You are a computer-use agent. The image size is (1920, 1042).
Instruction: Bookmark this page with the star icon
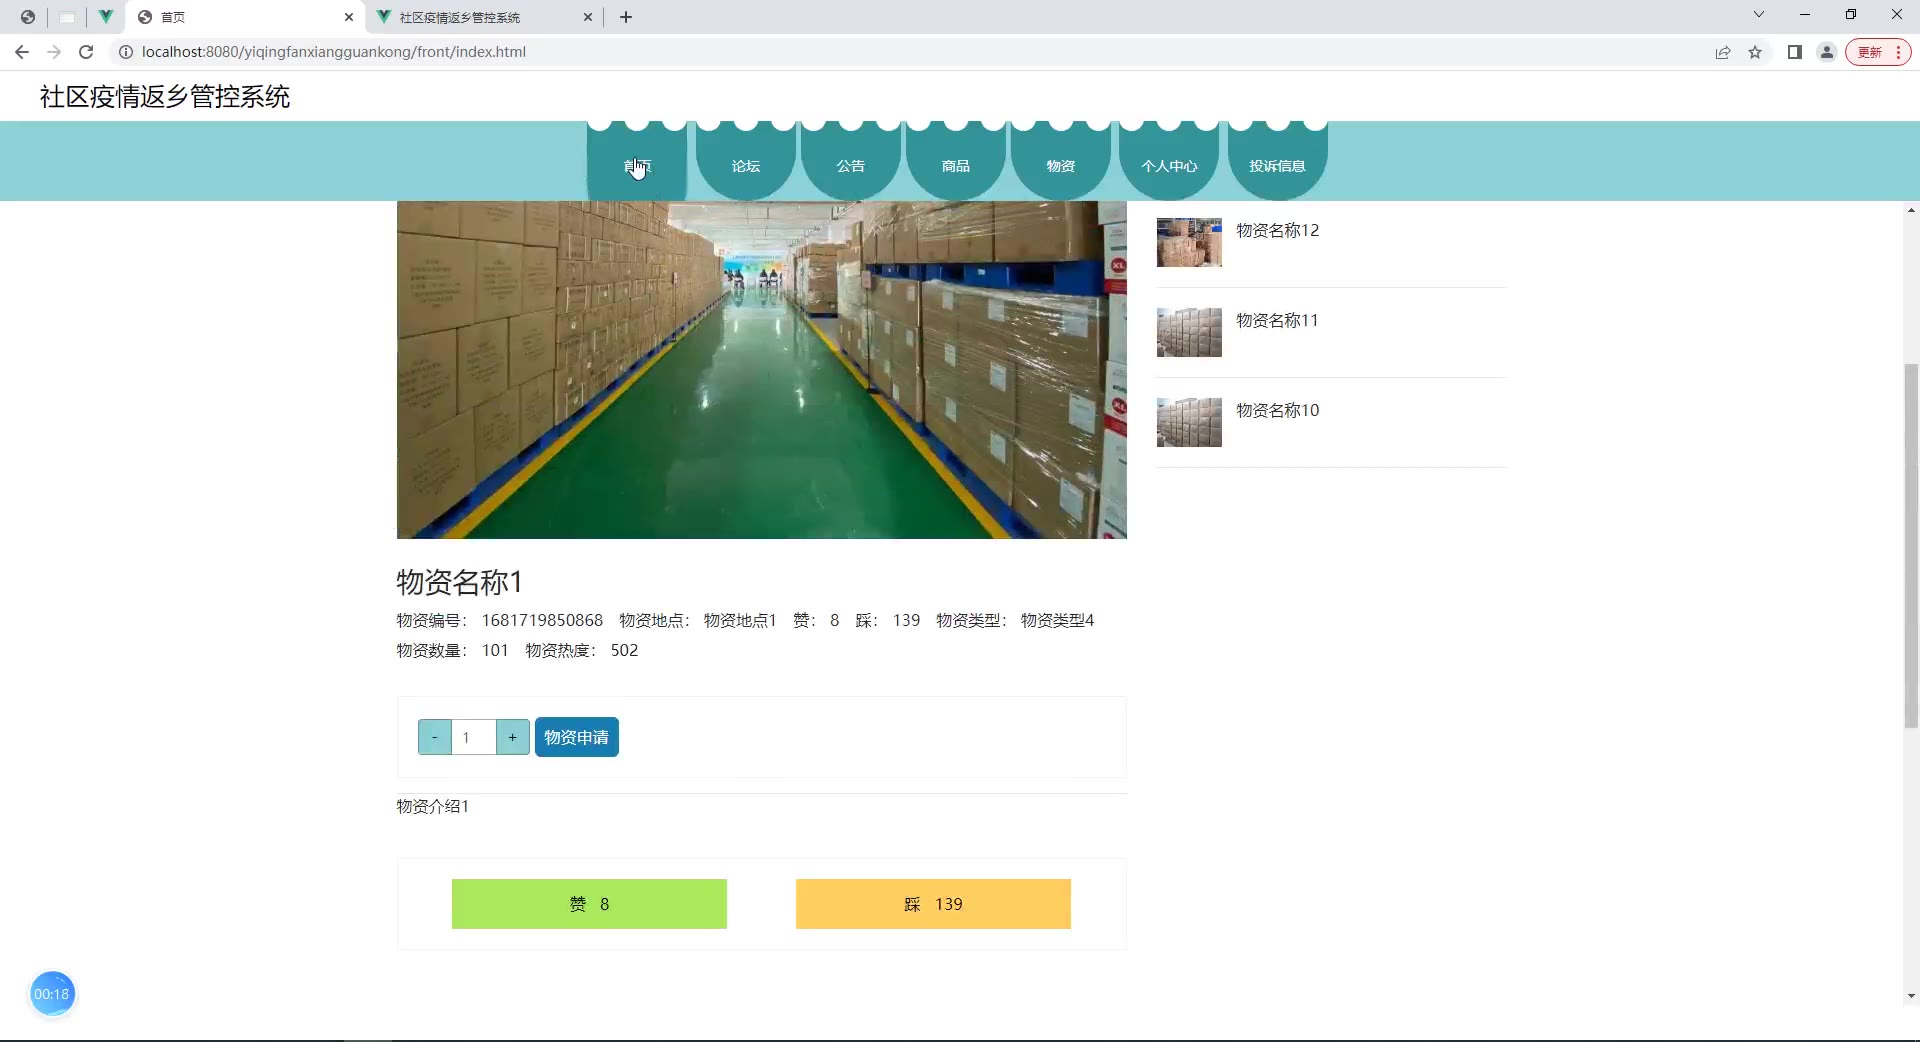tap(1755, 52)
